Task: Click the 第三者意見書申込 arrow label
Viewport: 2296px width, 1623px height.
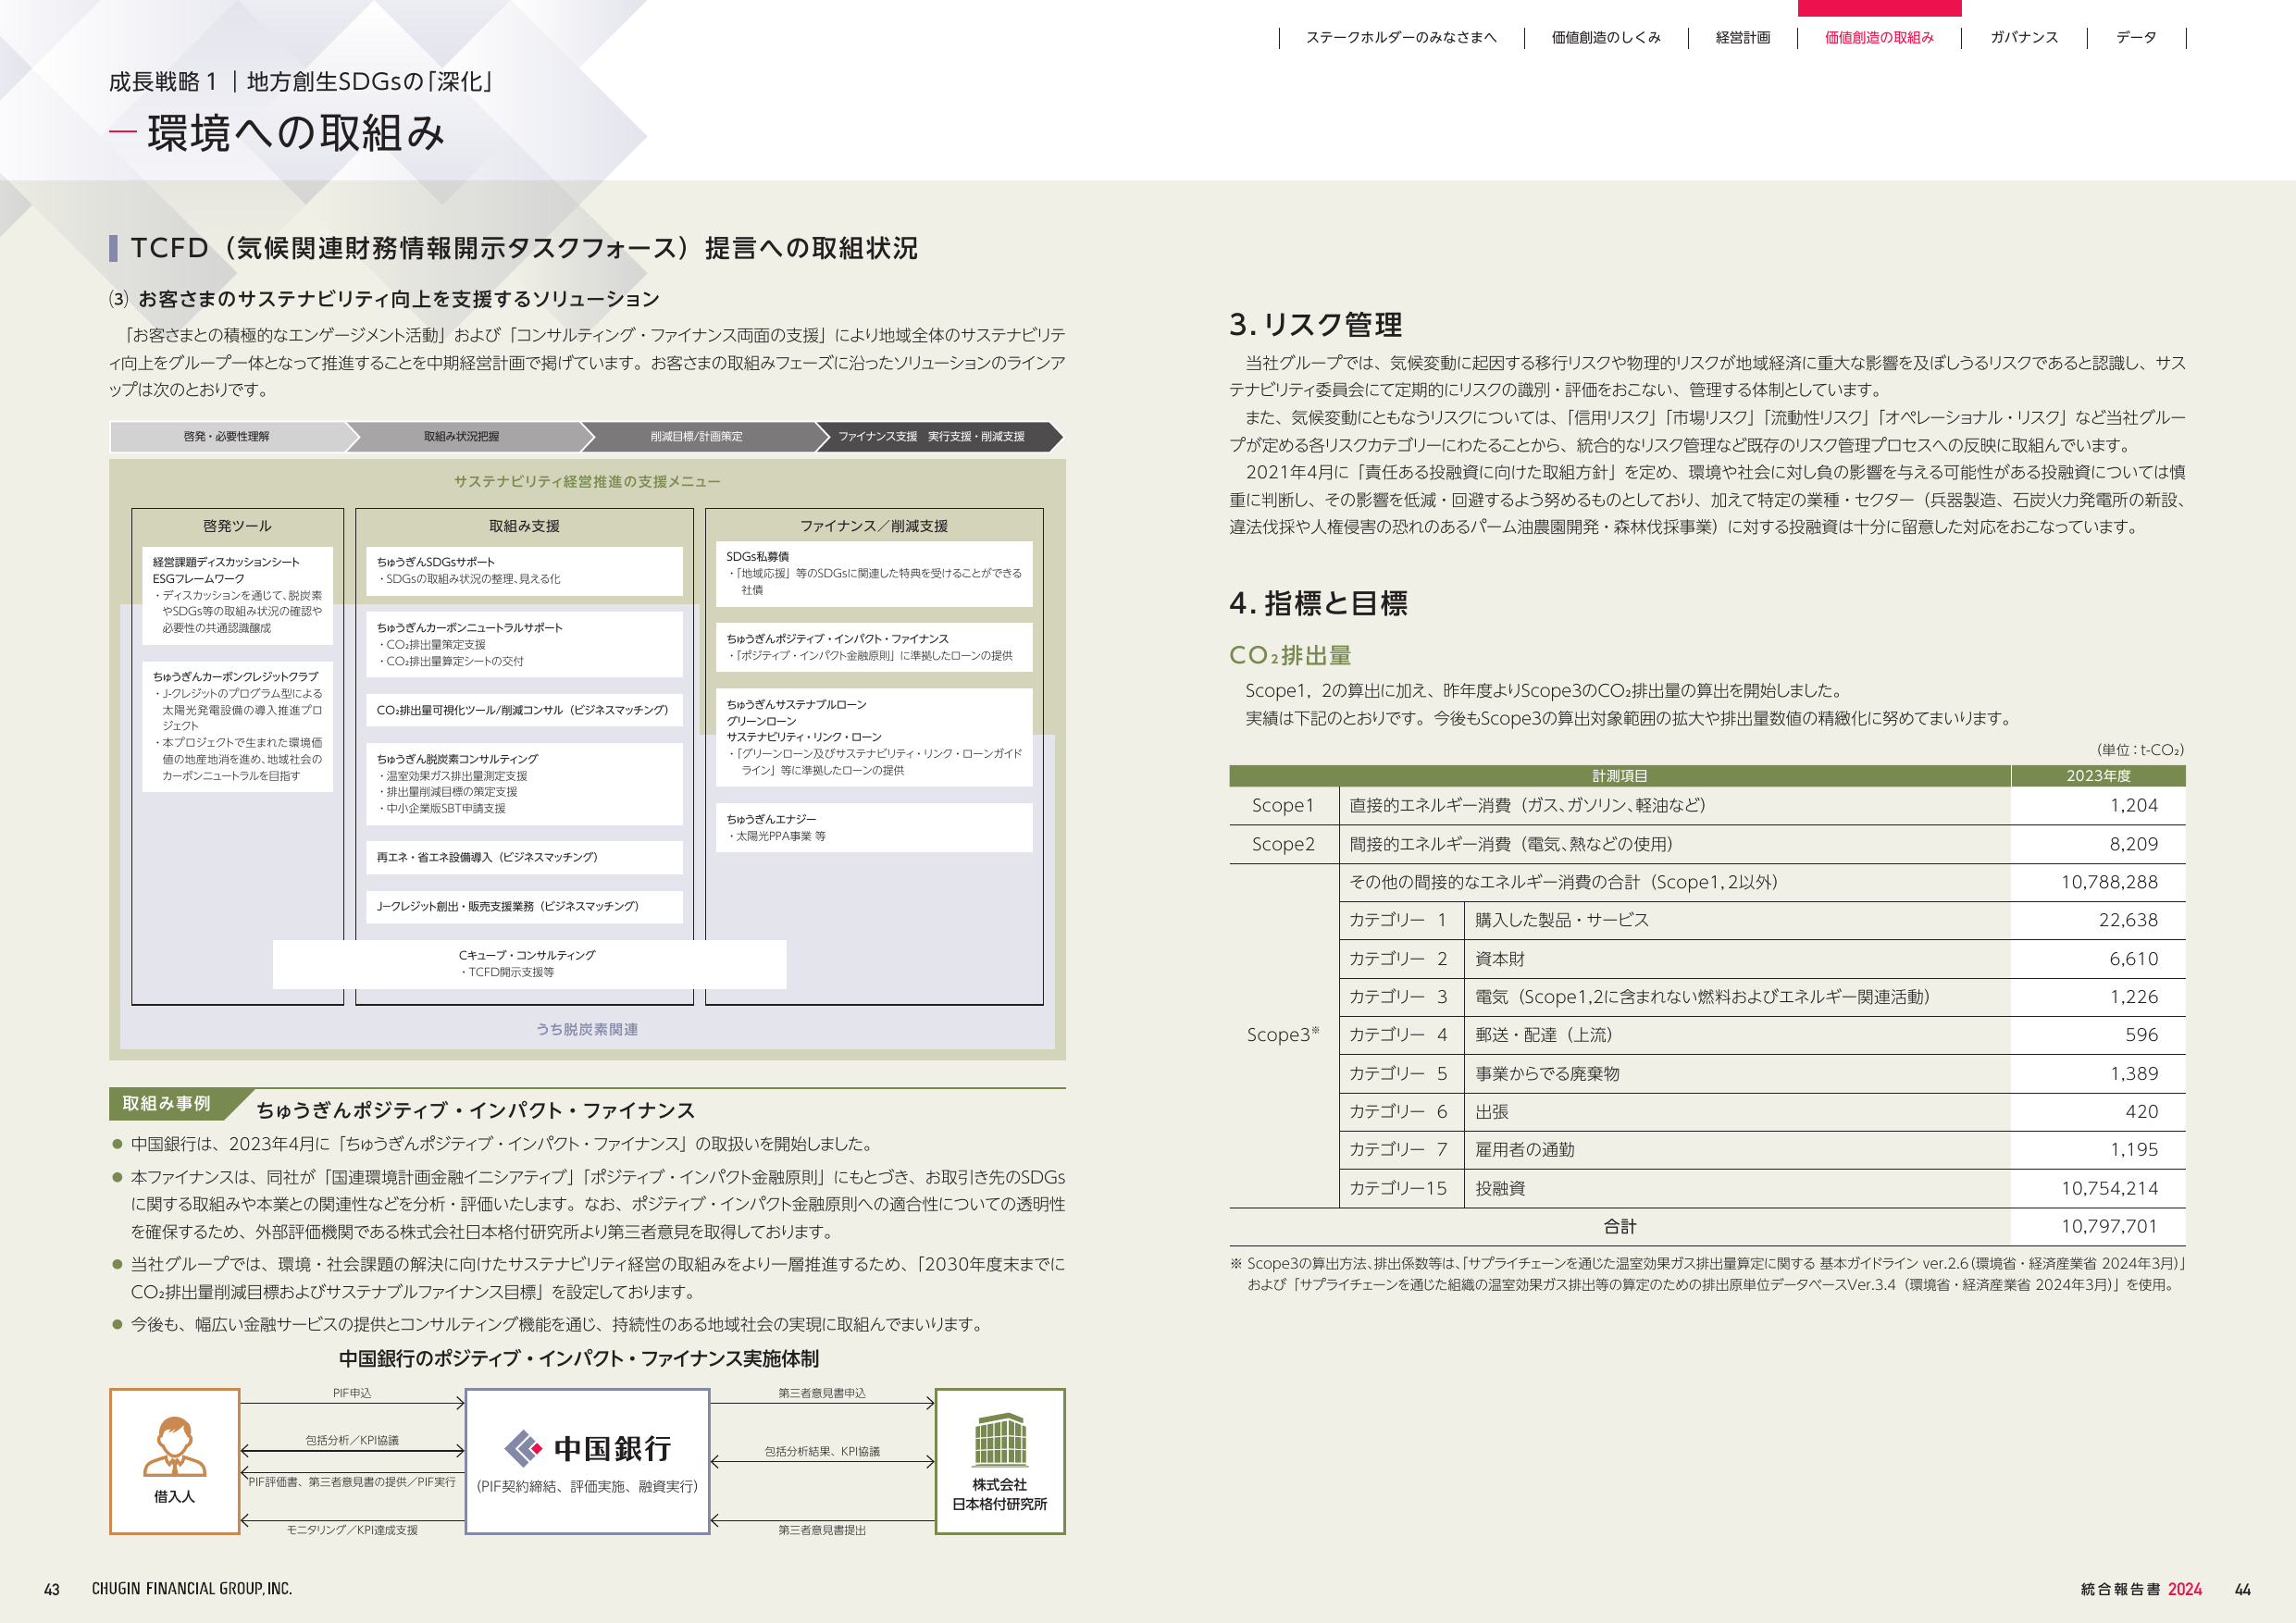Action: (x=822, y=1393)
